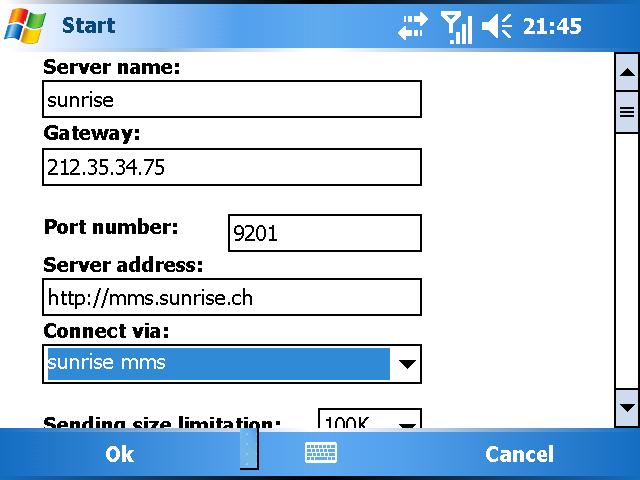Open the speaker volume icon
This screenshot has width=640, height=480.
click(x=496, y=26)
